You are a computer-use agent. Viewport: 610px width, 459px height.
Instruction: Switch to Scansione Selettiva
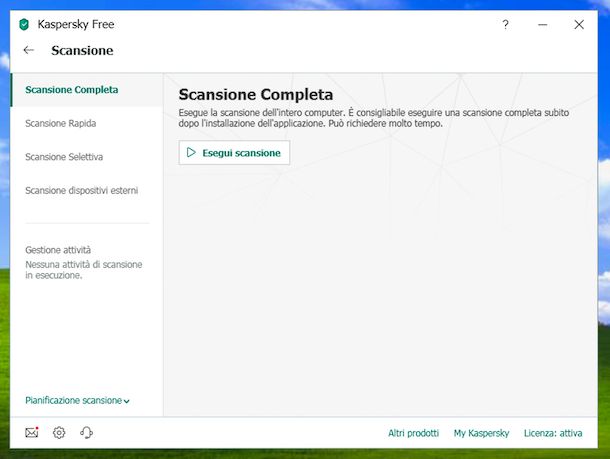pyautogui.click(x=87, y=157)
